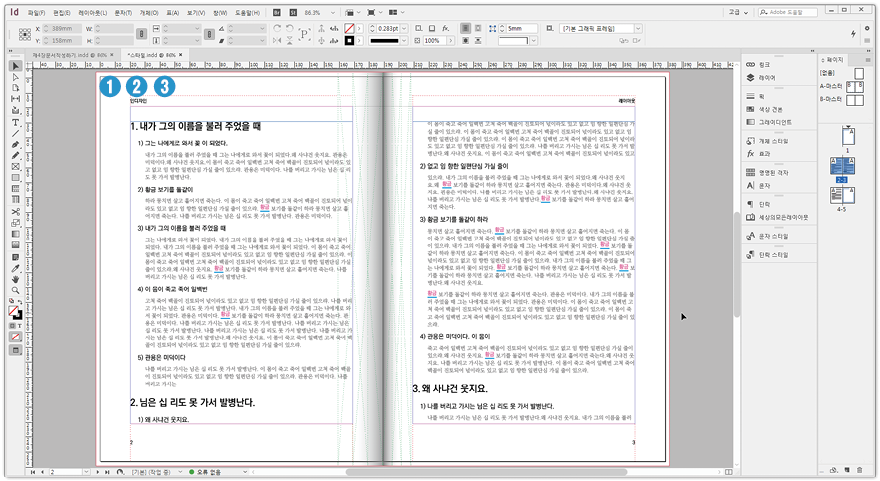Rotate 90 degrees clockwise icon
The width and height of the screenshot is (880, 481).
277,28
